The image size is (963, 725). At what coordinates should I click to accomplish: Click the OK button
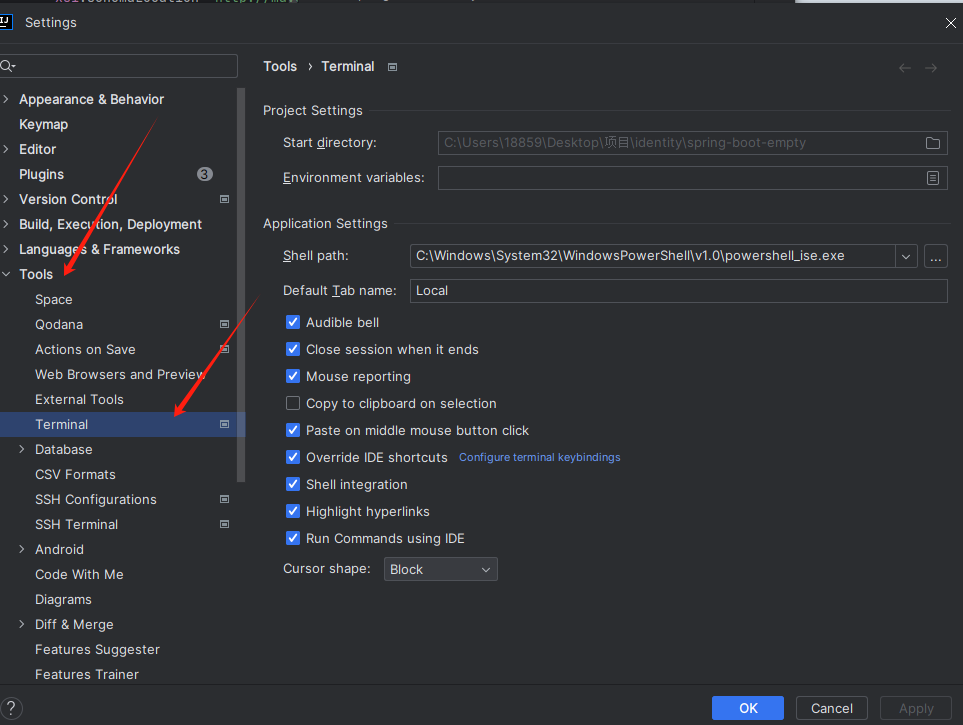[x=748, y=708]
